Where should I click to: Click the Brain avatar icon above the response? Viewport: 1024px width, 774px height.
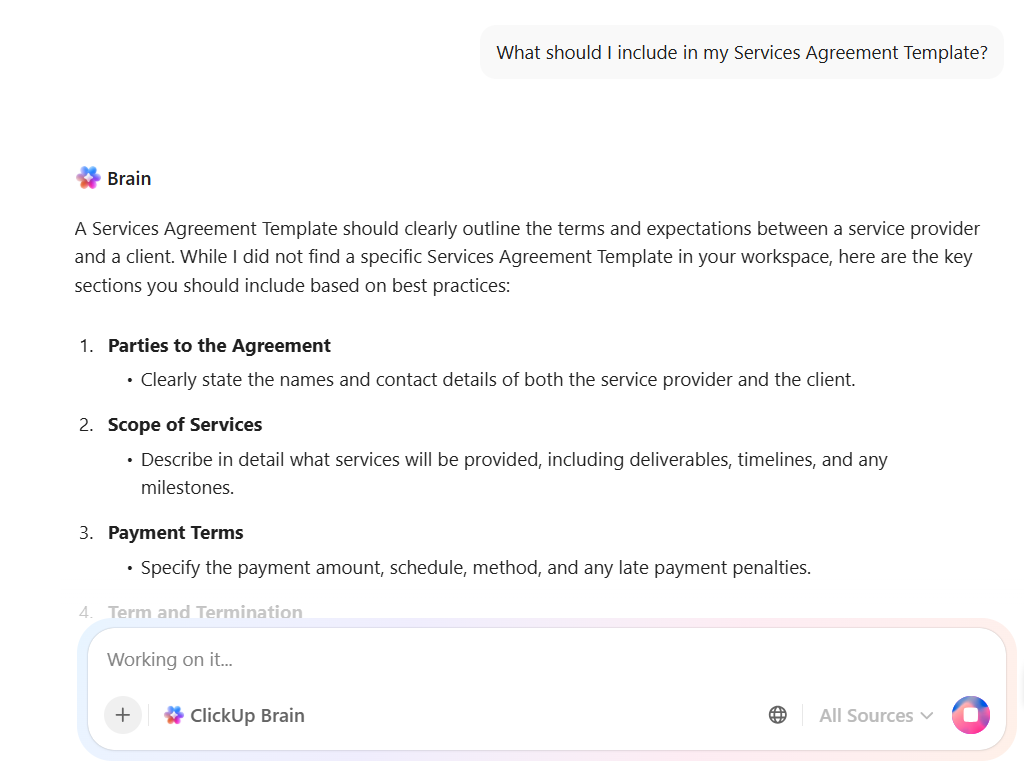(x=88, y=178)
